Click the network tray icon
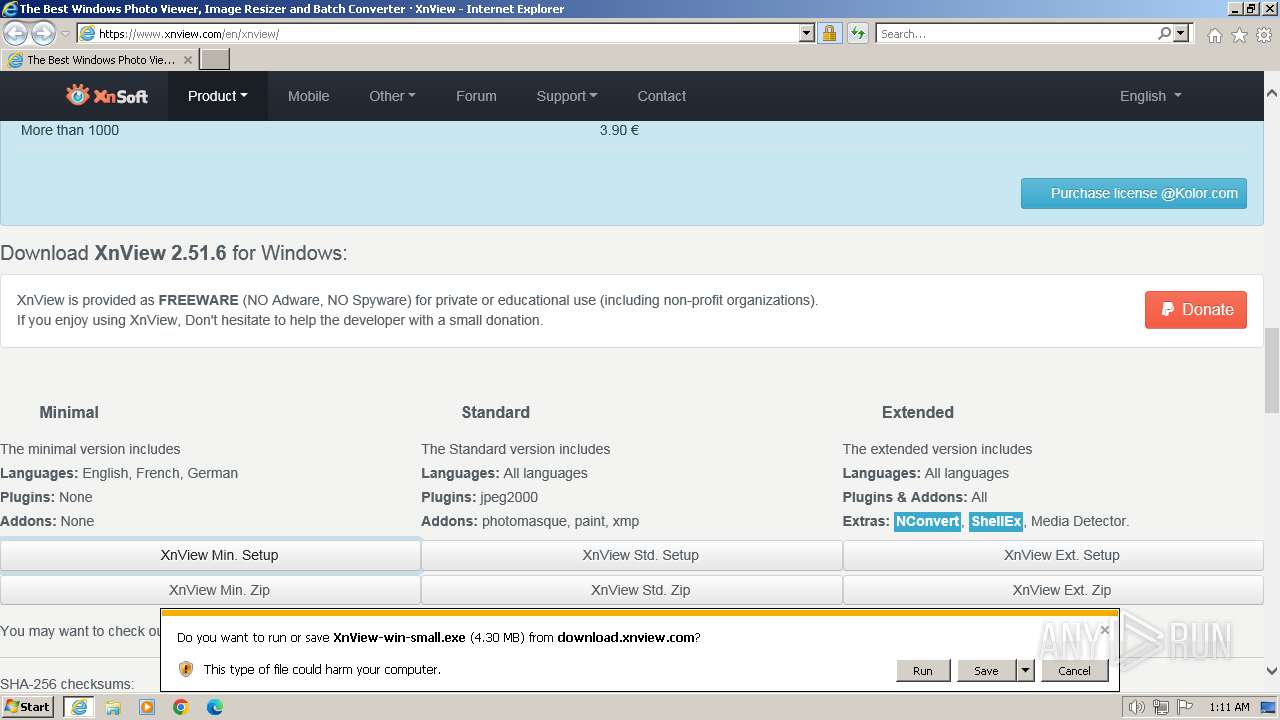Image resolution: width=1280 pixels, height=720 pixels. 1160,707
